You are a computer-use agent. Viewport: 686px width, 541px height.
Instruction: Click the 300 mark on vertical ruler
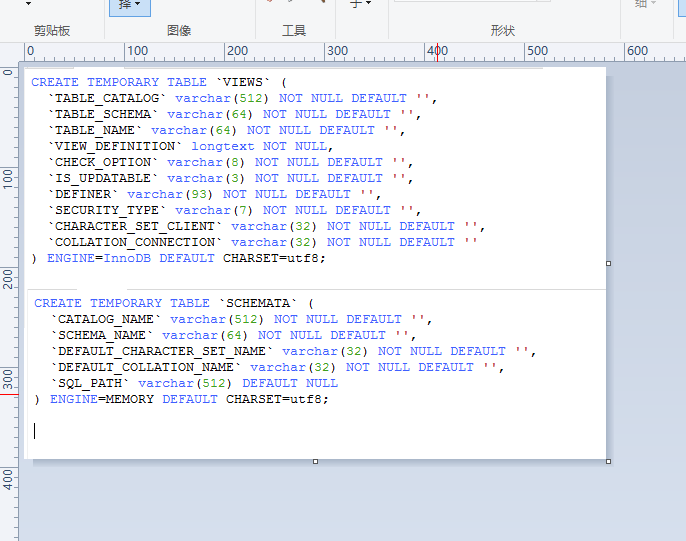pyautogui.click(x=9, y=379)
